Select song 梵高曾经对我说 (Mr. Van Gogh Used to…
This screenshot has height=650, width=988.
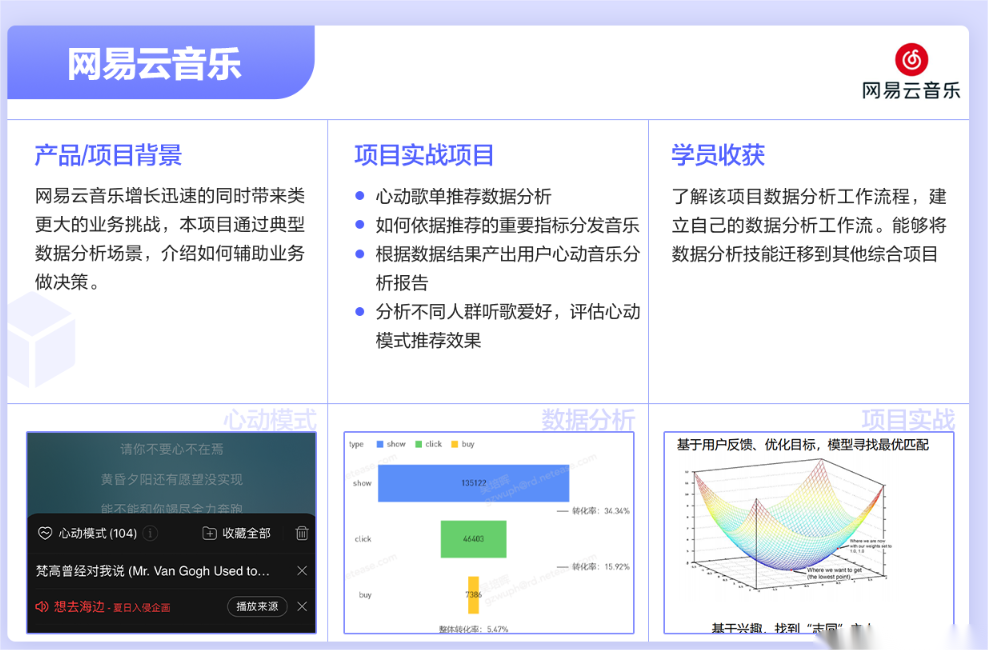tap(152, 571)
